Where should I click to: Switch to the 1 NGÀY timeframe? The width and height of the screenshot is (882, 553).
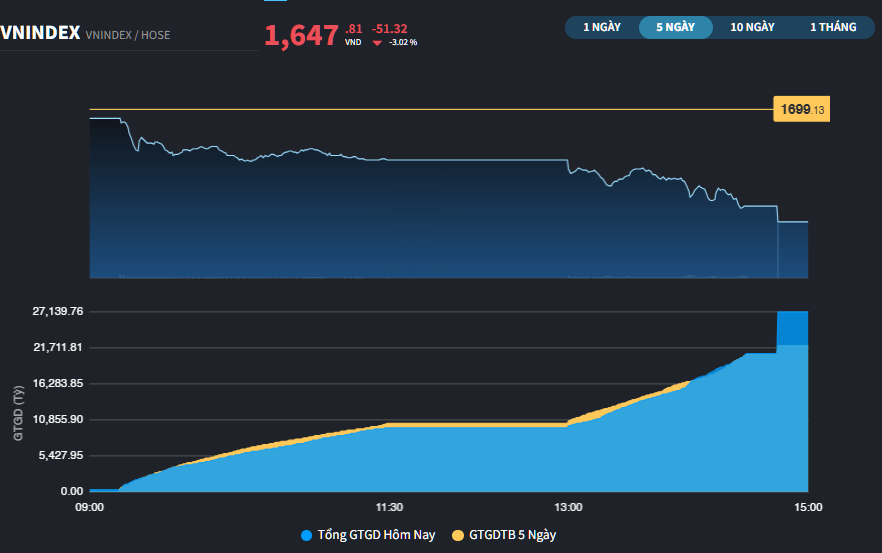[602, 27]
